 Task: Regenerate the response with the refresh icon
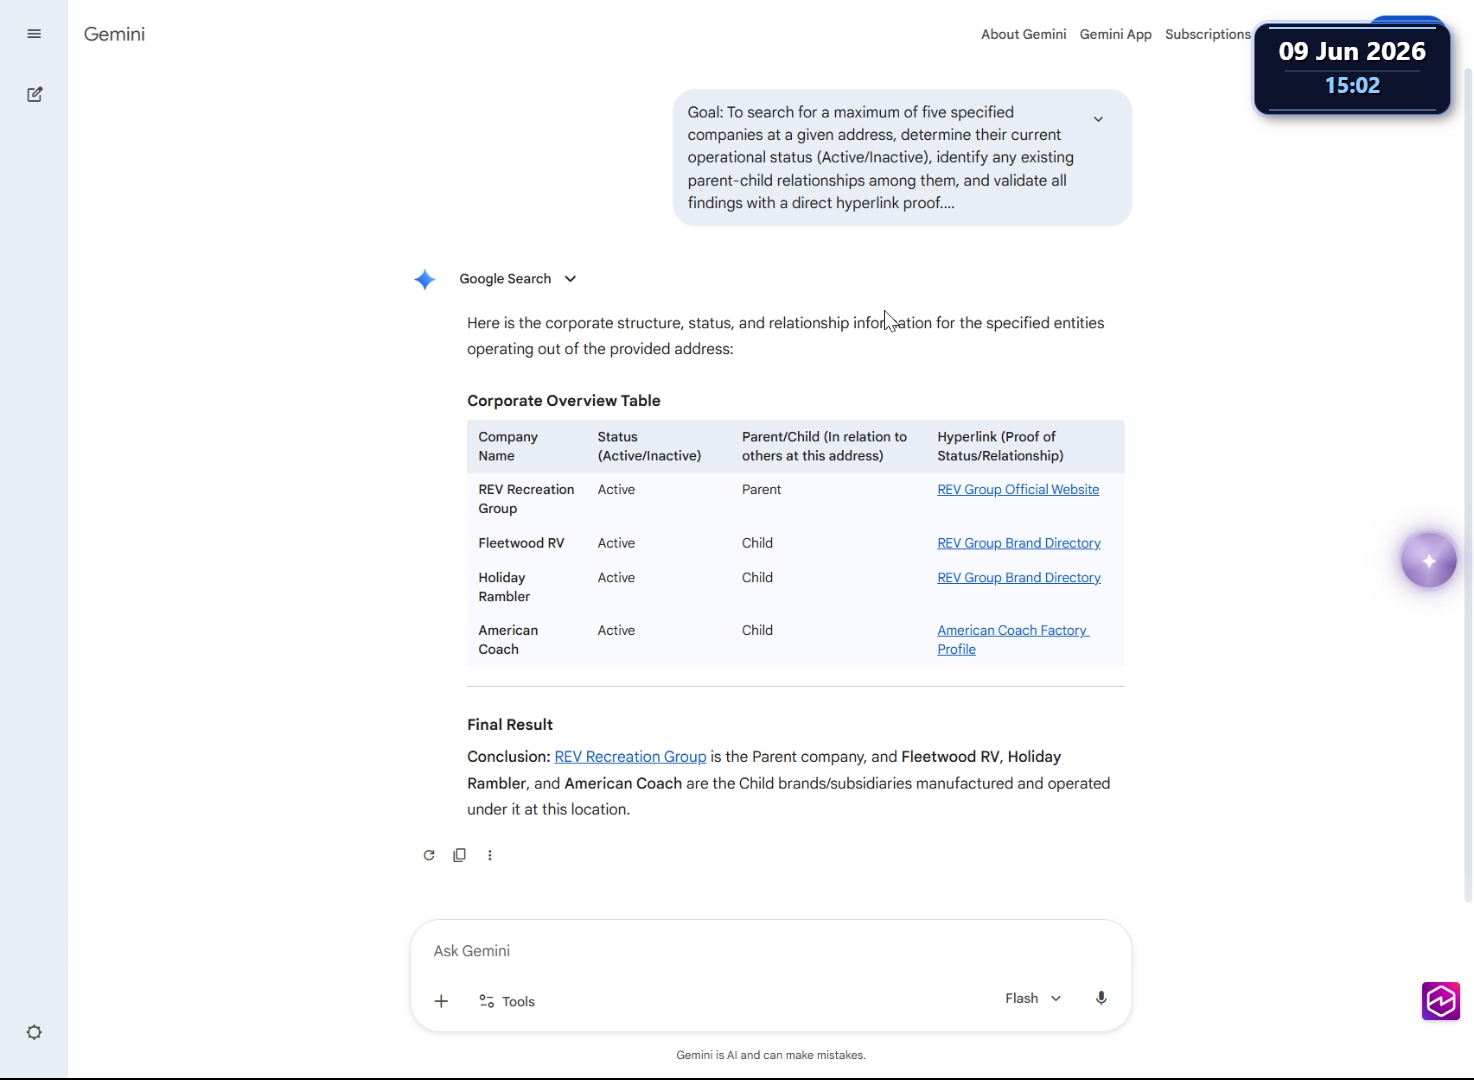pyautogui.click(x=429, y=855)
